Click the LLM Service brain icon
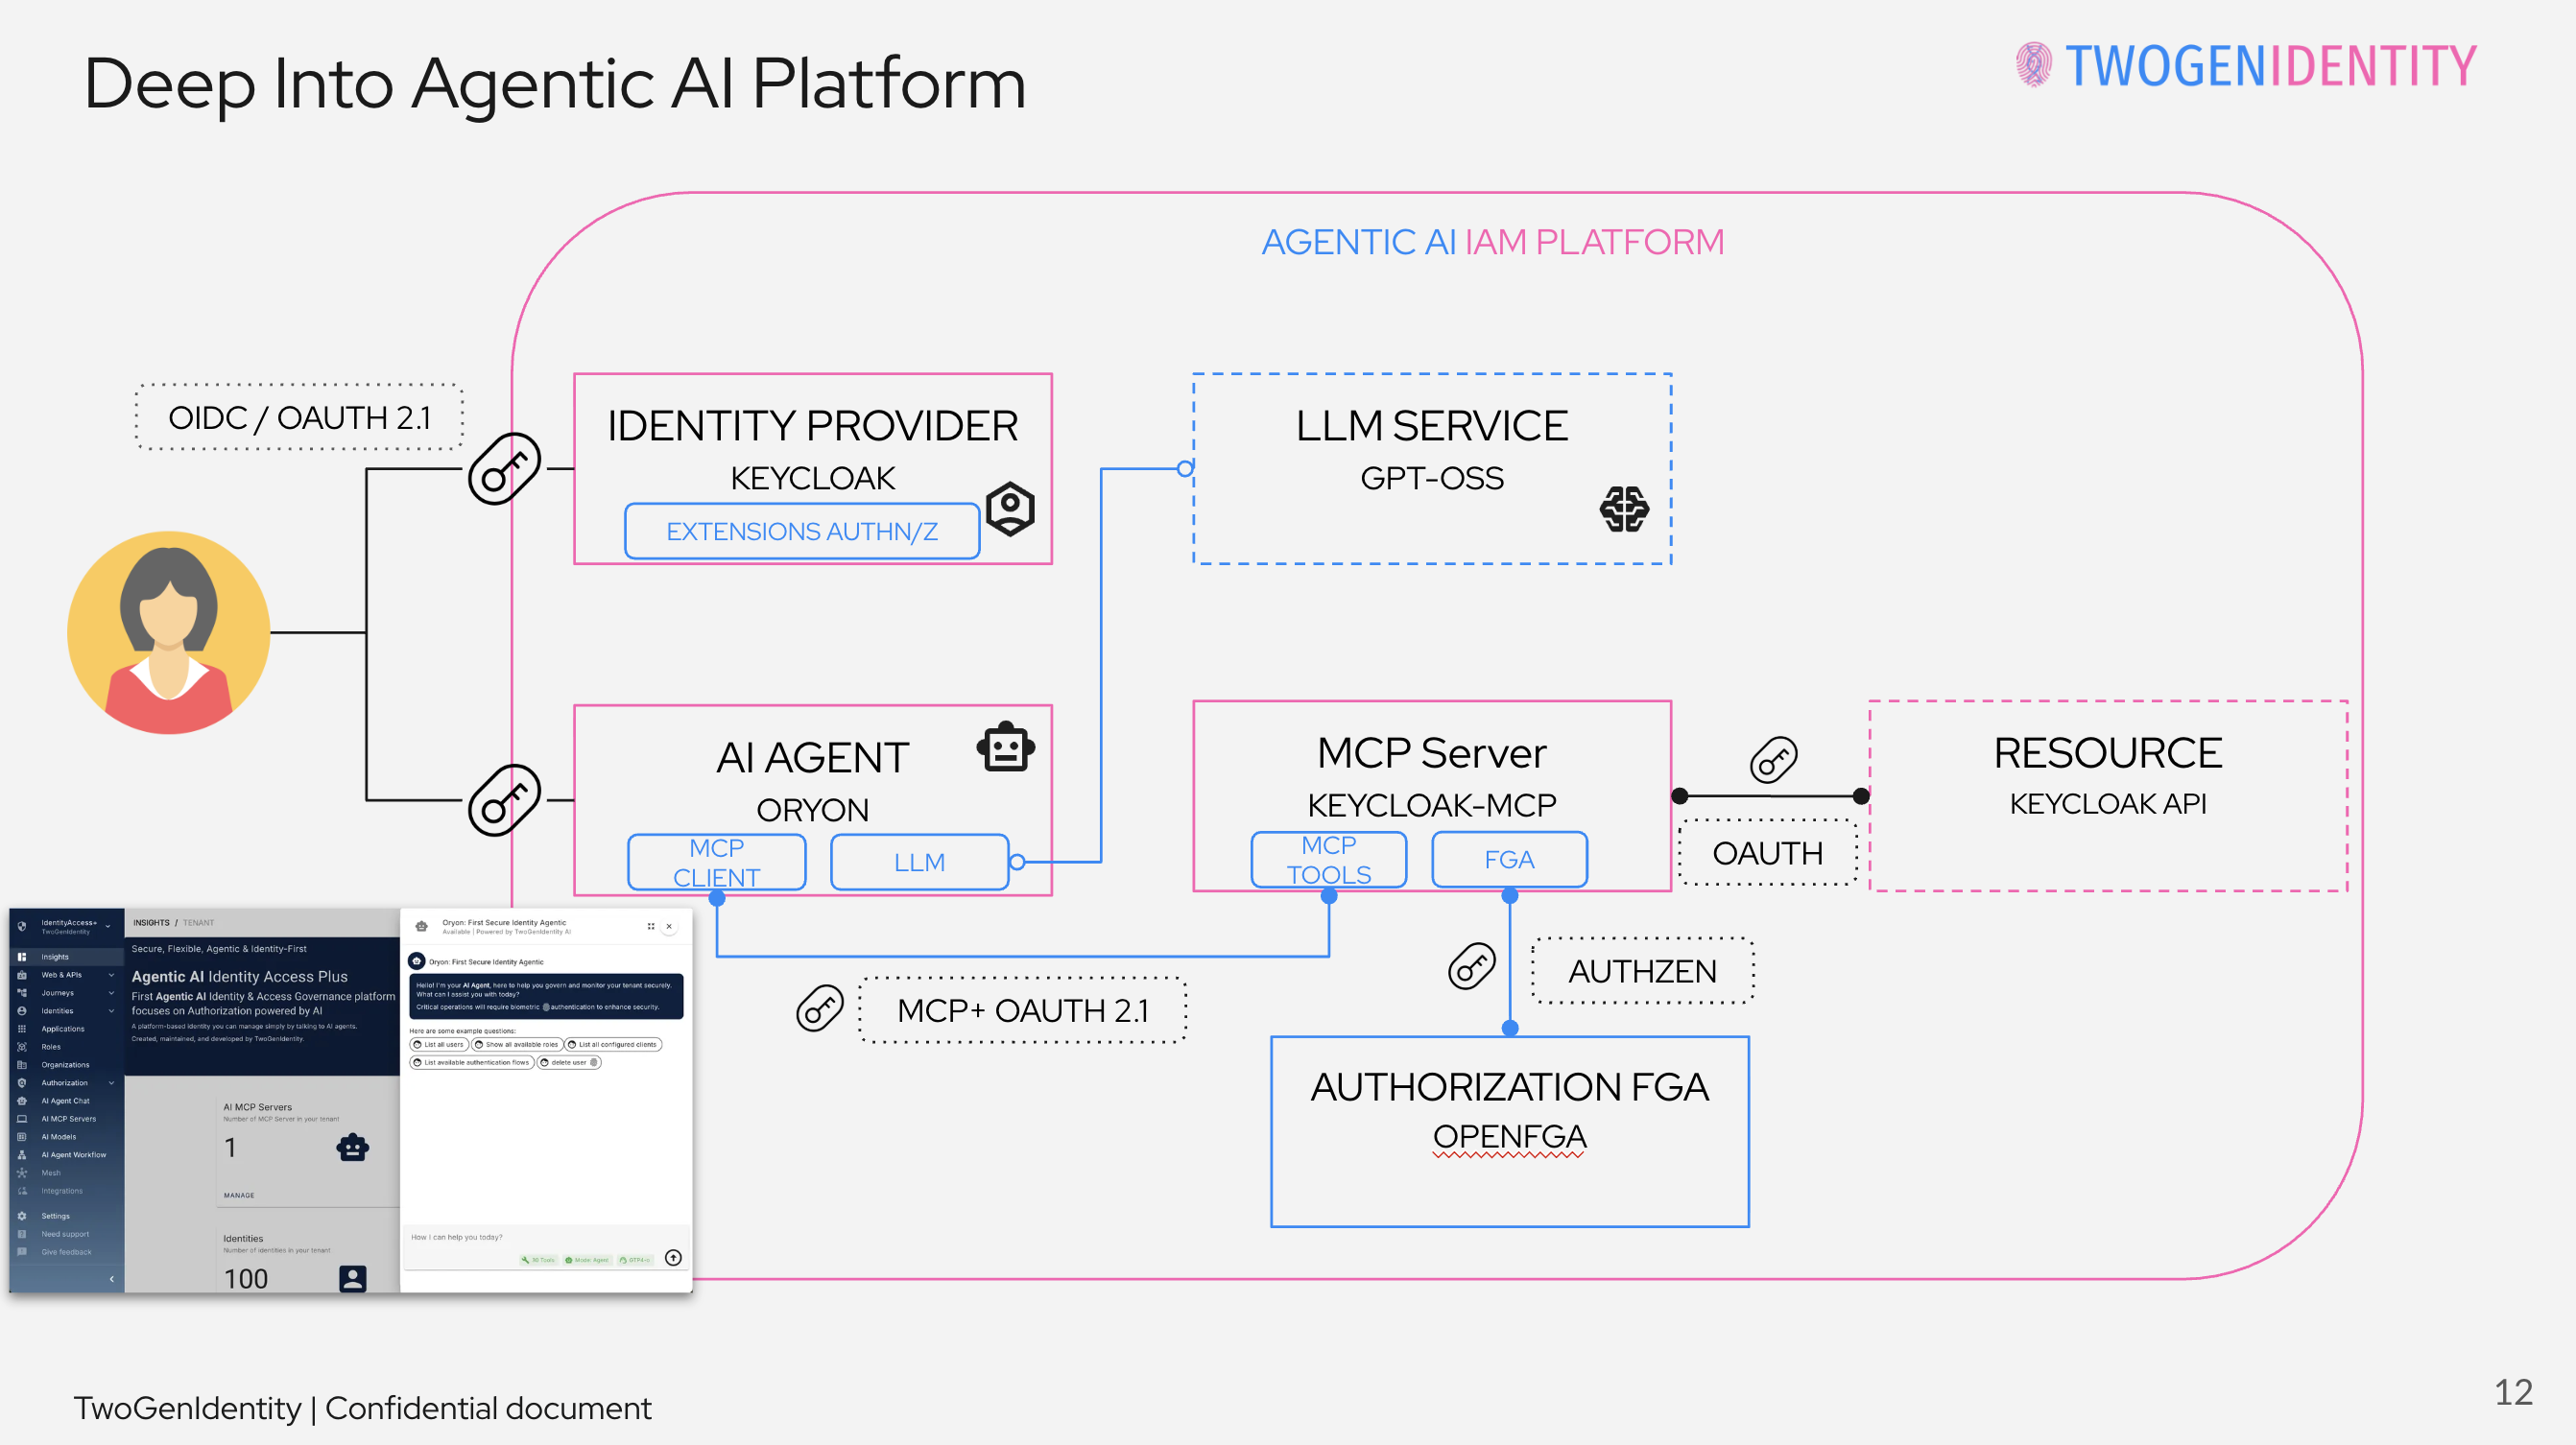The height and width of the screenshot is (1445, 2576). pyautogui.click(x=1624, y=508)
